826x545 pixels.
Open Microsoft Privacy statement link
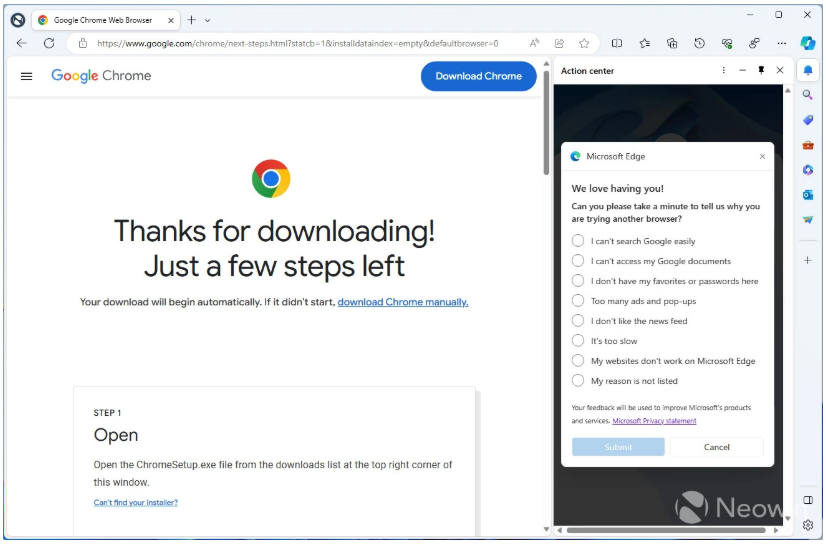654,421
